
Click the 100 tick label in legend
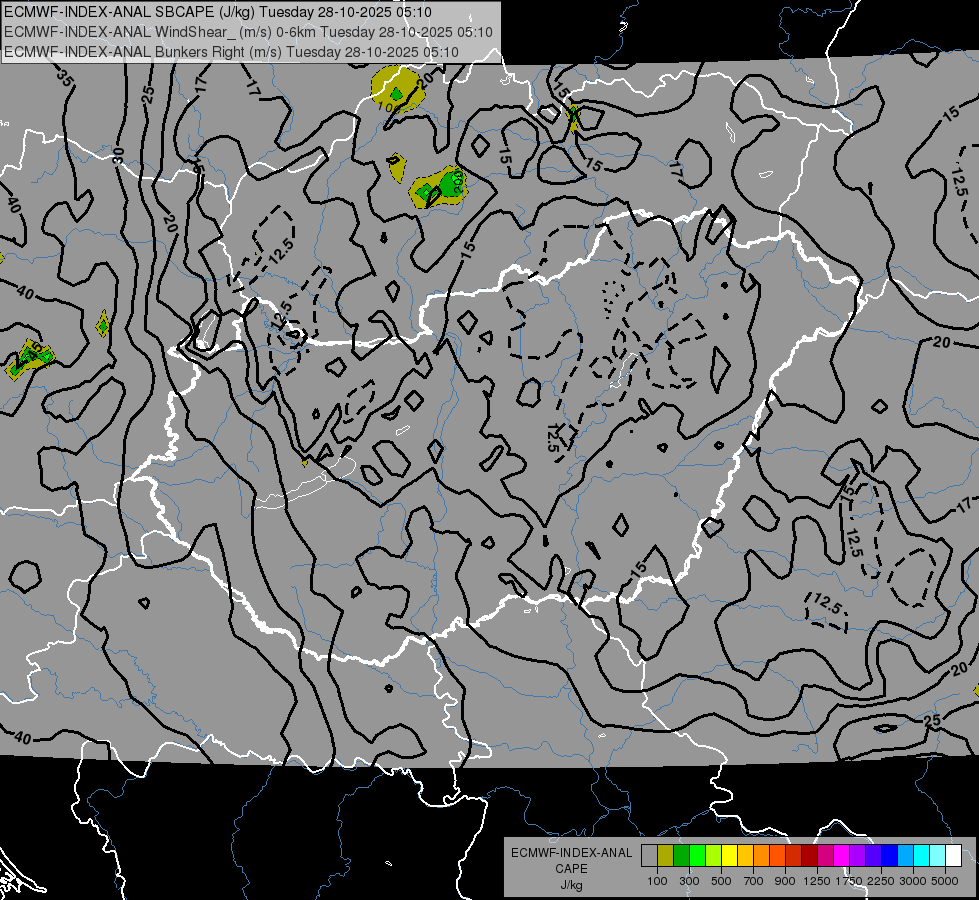point(657,881)
